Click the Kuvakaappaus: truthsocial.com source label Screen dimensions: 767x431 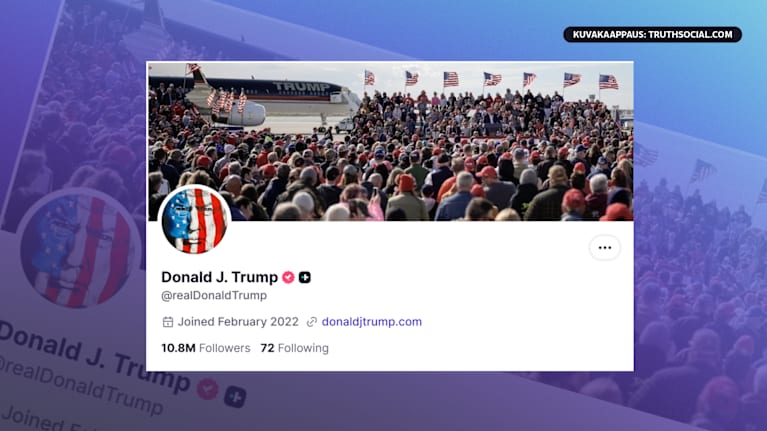(653, 34)
